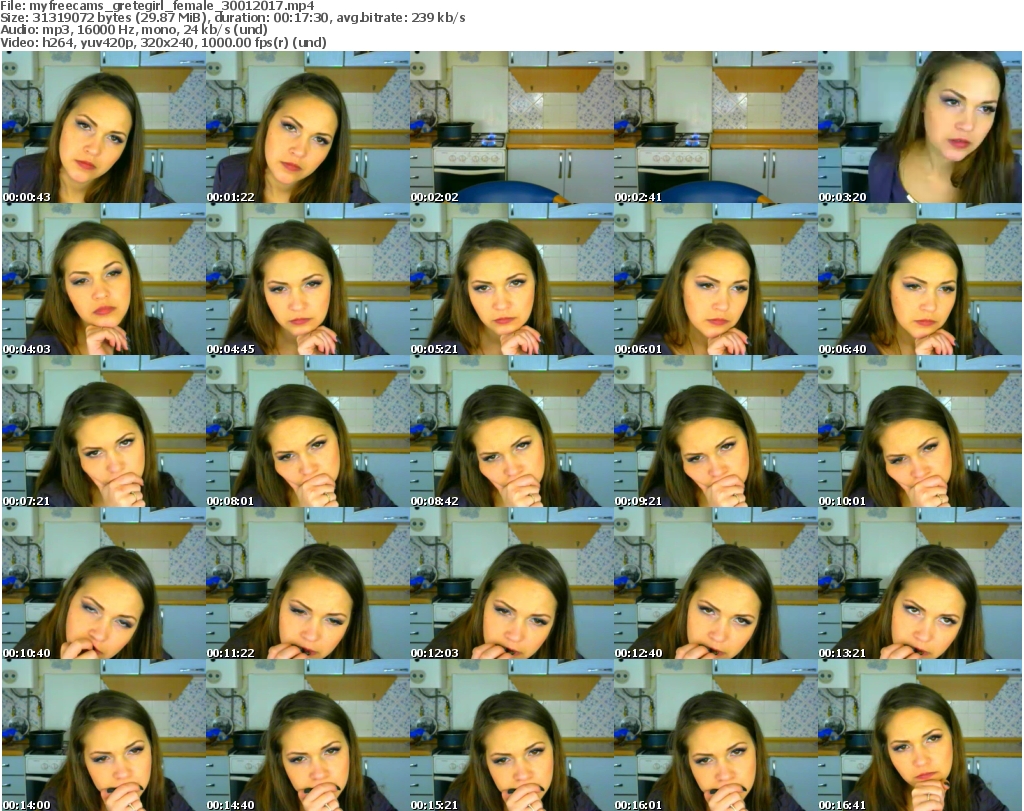Choose the thumbnail stamped 00:12:03
Image resolution: width=1024 pixels, height=811 pixels.
[x=511, y=584]
